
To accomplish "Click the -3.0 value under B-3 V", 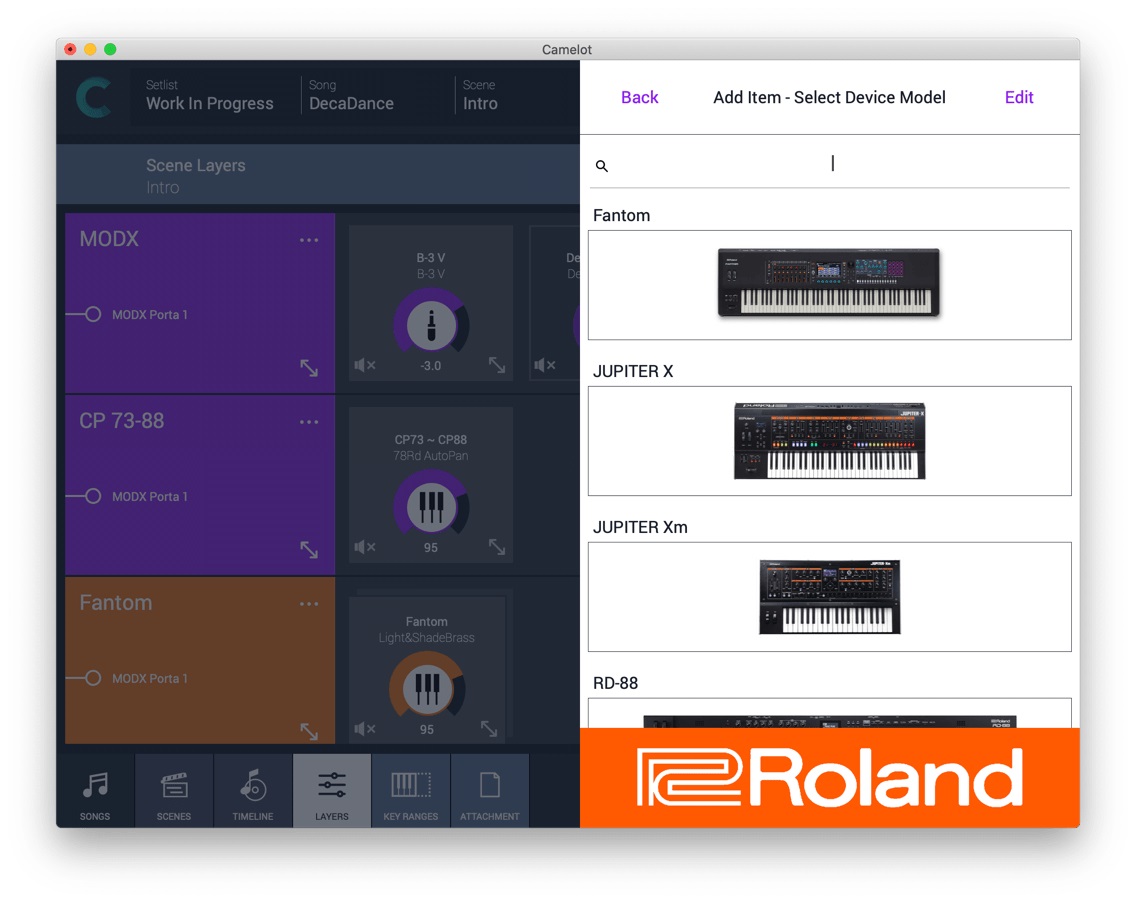I will point(430,366).
